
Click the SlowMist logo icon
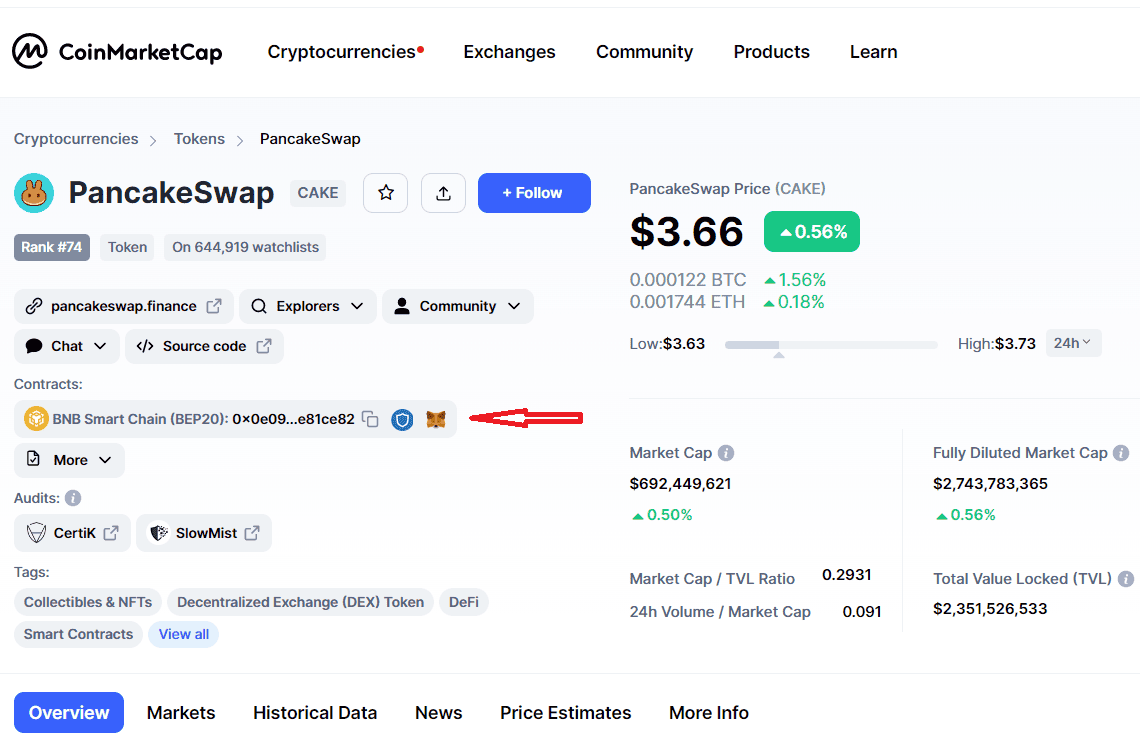(x=158, y=533)
